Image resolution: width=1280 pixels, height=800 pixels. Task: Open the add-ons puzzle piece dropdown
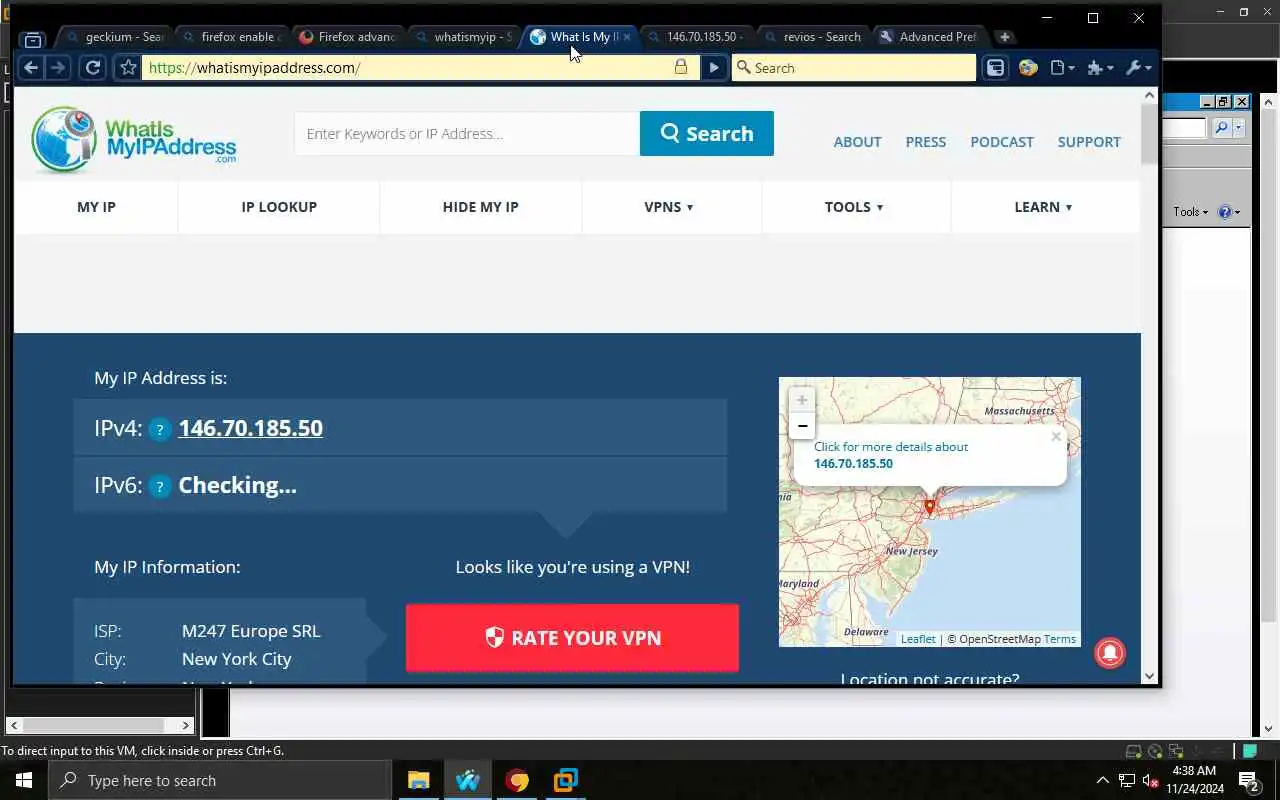1100,67
